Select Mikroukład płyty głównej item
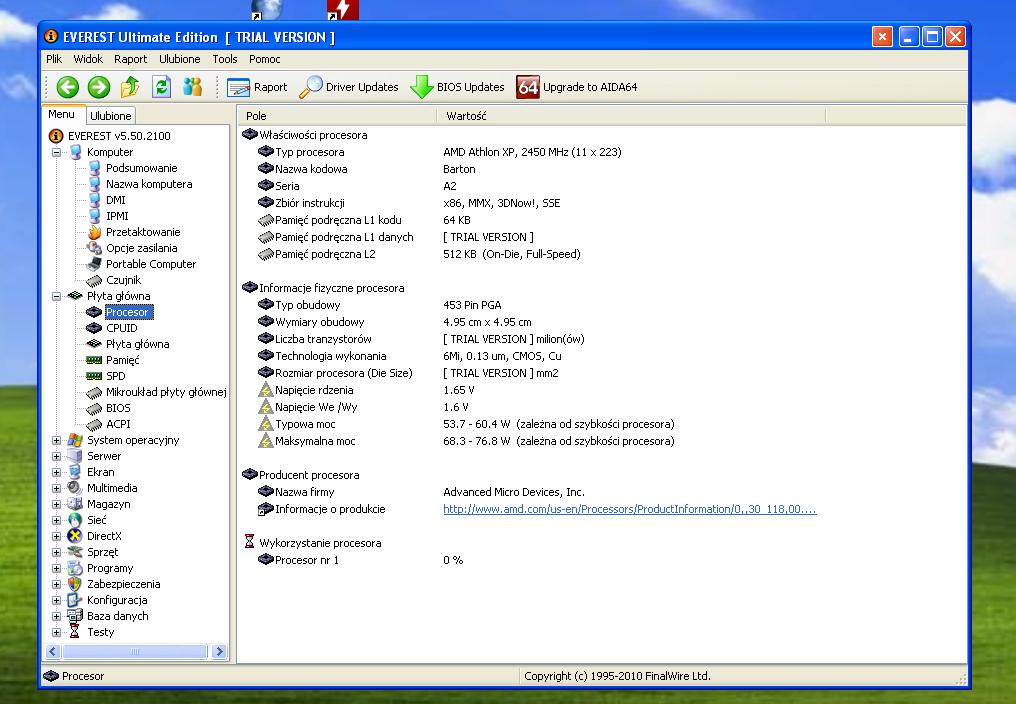 point(166,392)
